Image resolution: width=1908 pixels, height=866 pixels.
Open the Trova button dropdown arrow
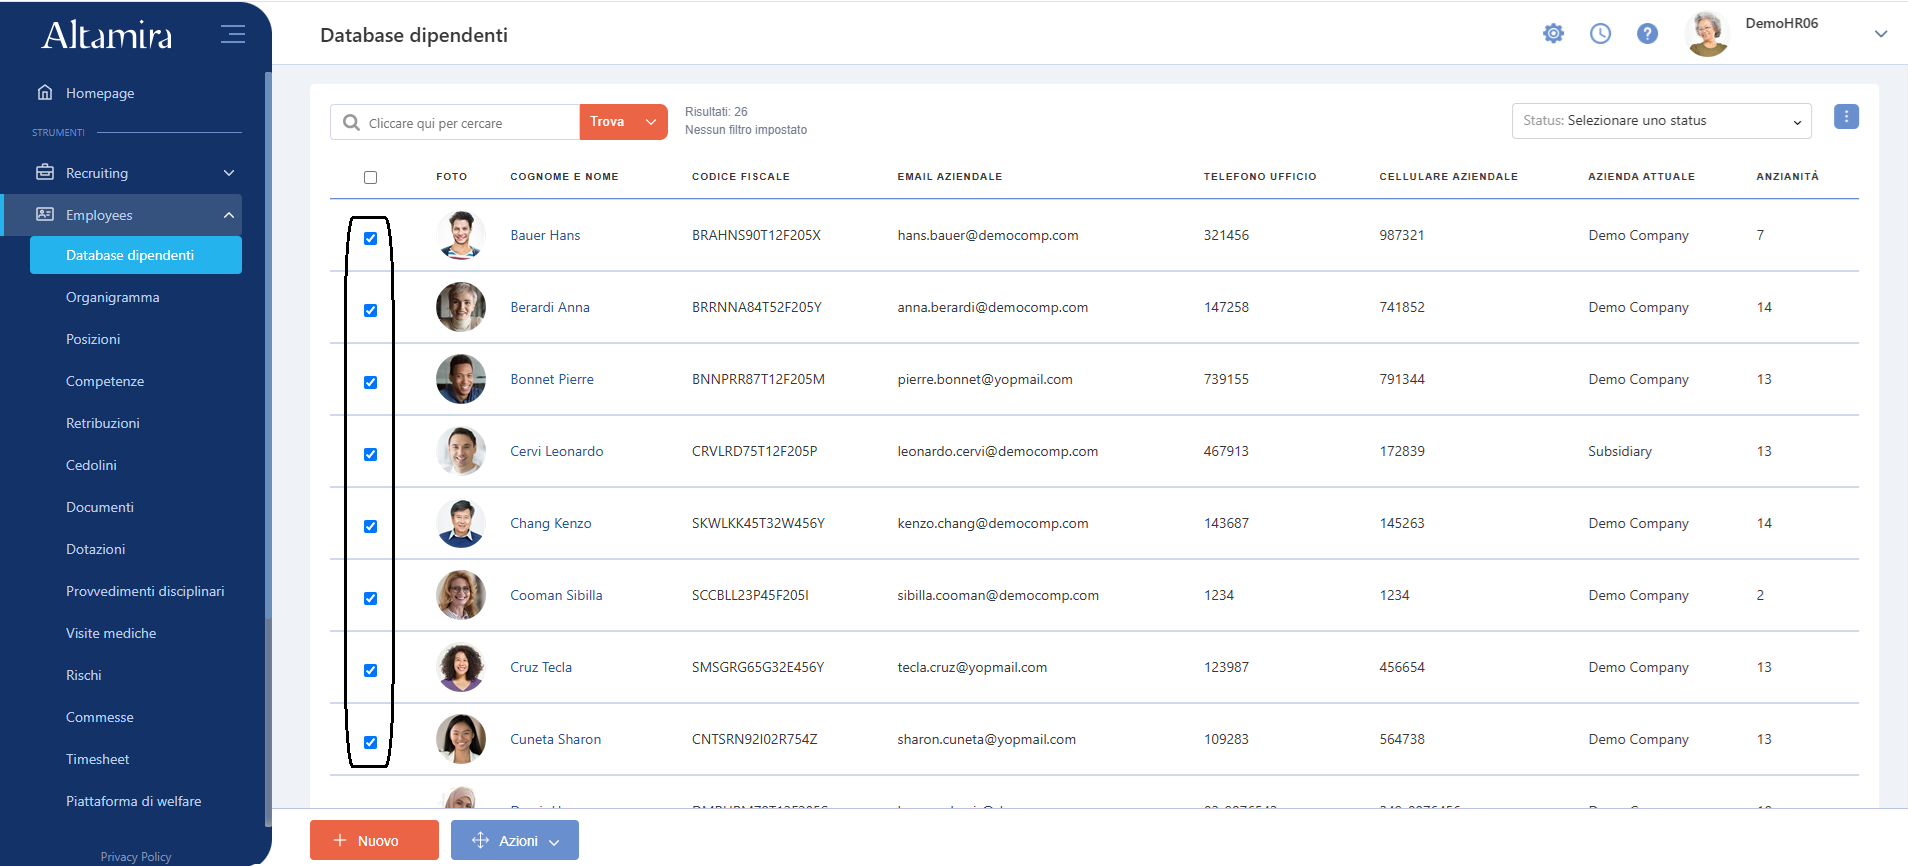click(x=651, y=122)
